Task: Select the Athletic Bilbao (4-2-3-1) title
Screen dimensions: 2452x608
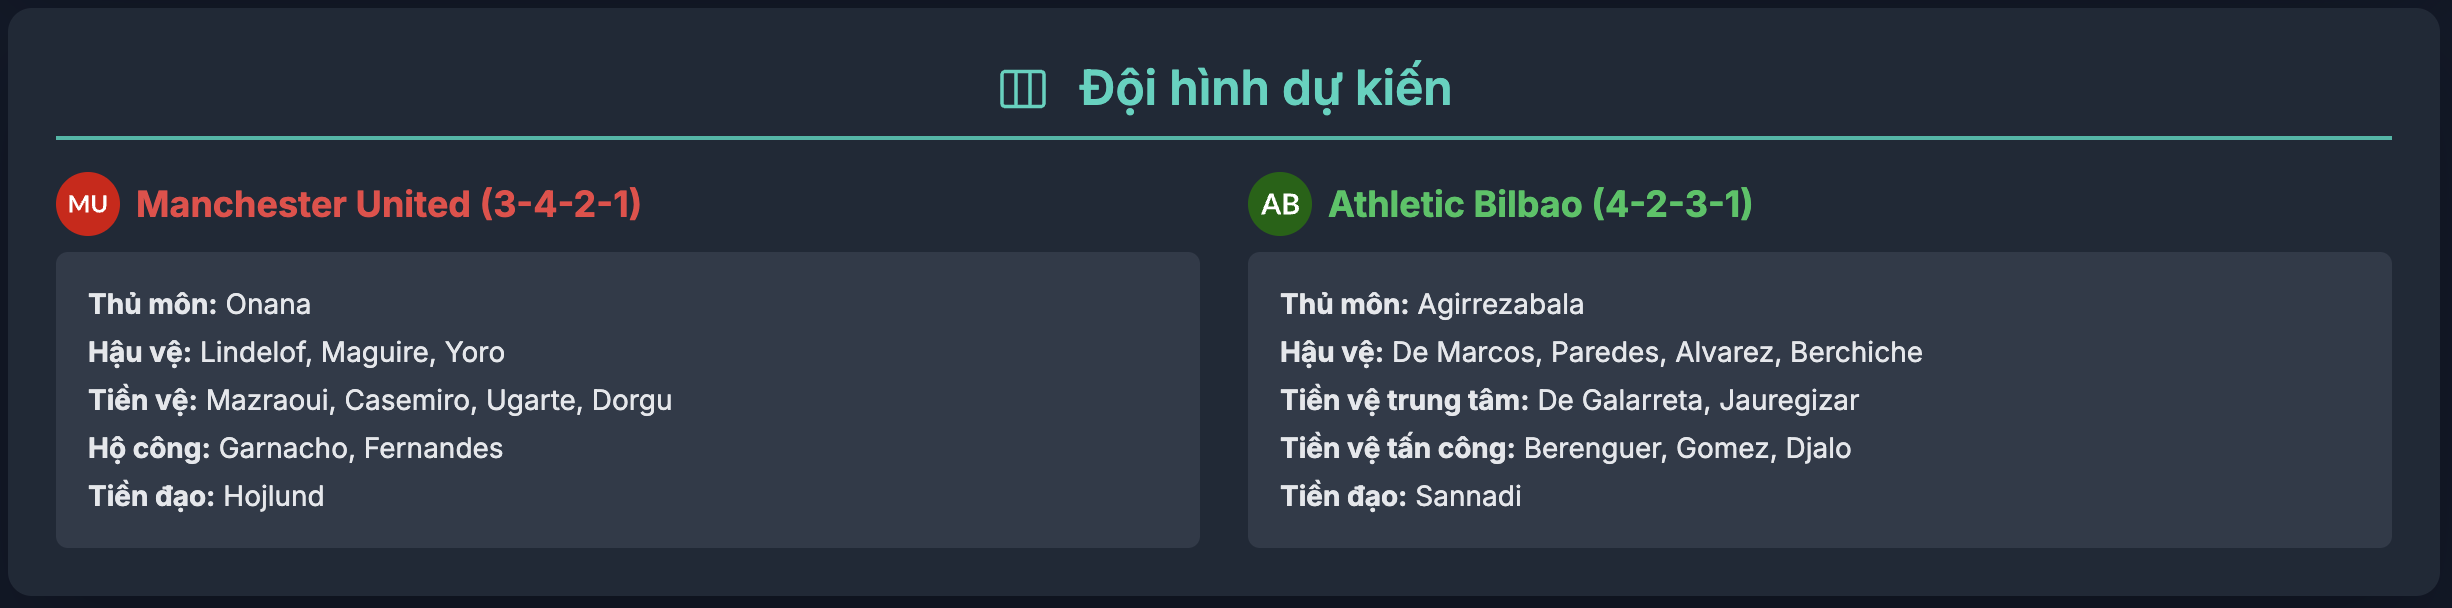Action: coord(1540,204)
